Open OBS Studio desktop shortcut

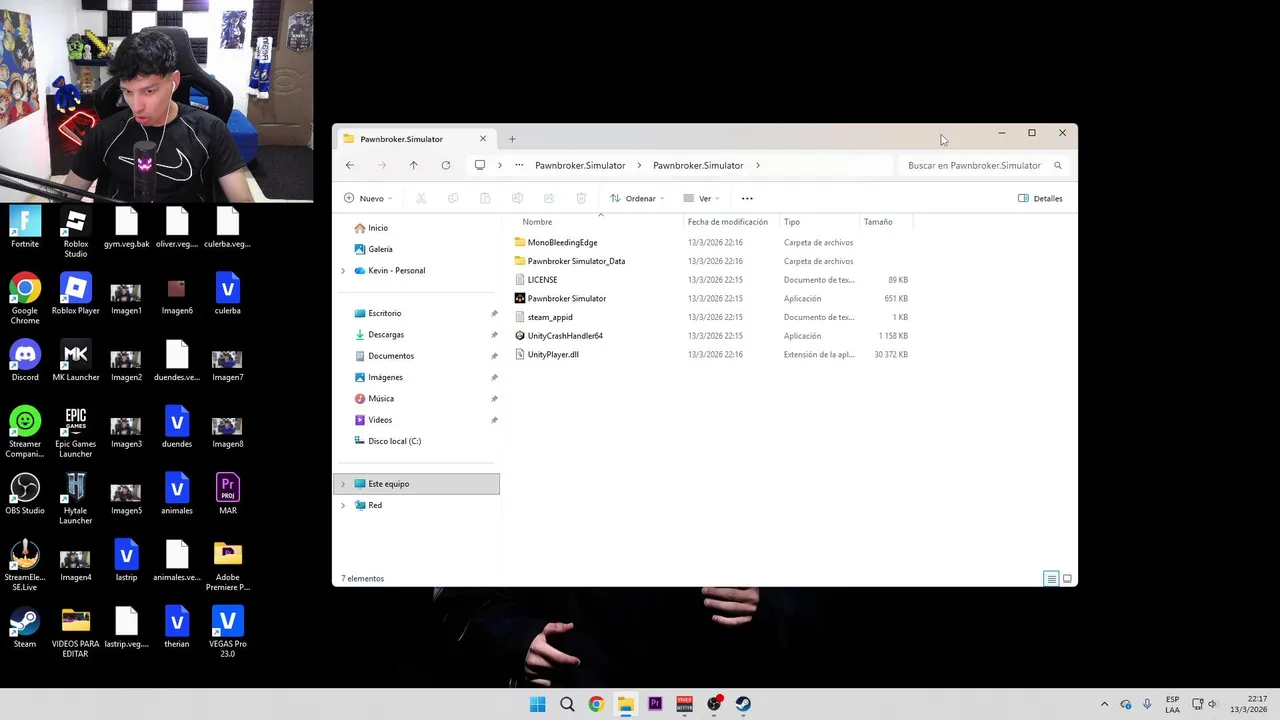pos(25,494)
